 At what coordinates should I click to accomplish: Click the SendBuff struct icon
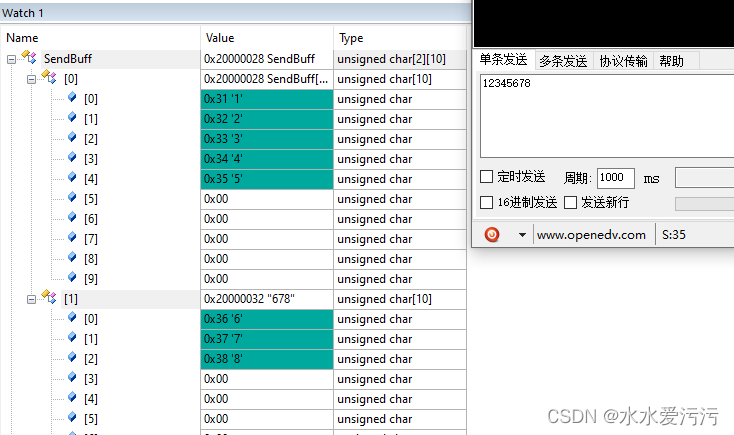click(x=29, y=58)
